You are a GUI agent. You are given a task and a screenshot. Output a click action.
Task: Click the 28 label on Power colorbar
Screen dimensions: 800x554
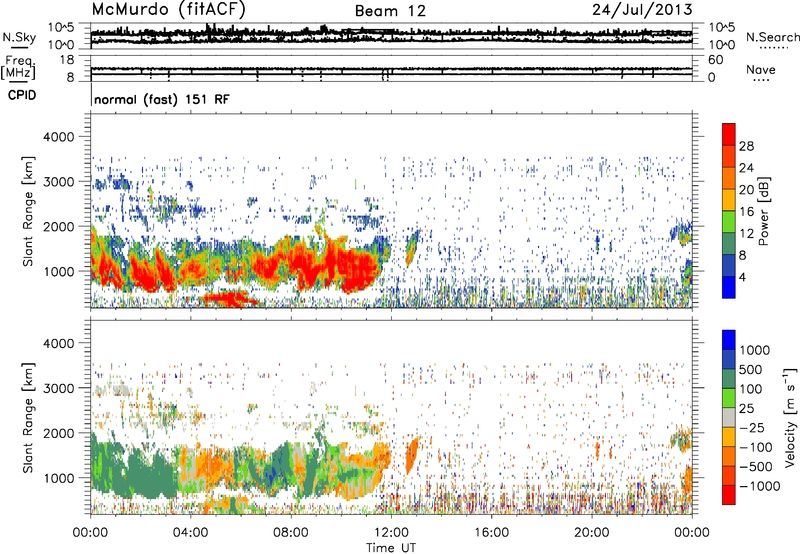(x=746, y=146)
